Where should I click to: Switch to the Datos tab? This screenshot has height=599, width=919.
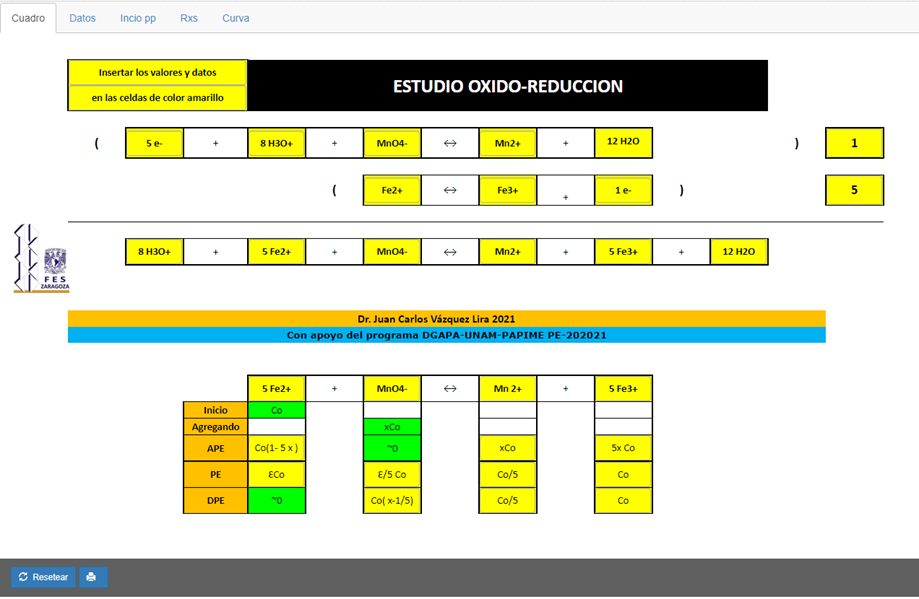pos(83,18)
